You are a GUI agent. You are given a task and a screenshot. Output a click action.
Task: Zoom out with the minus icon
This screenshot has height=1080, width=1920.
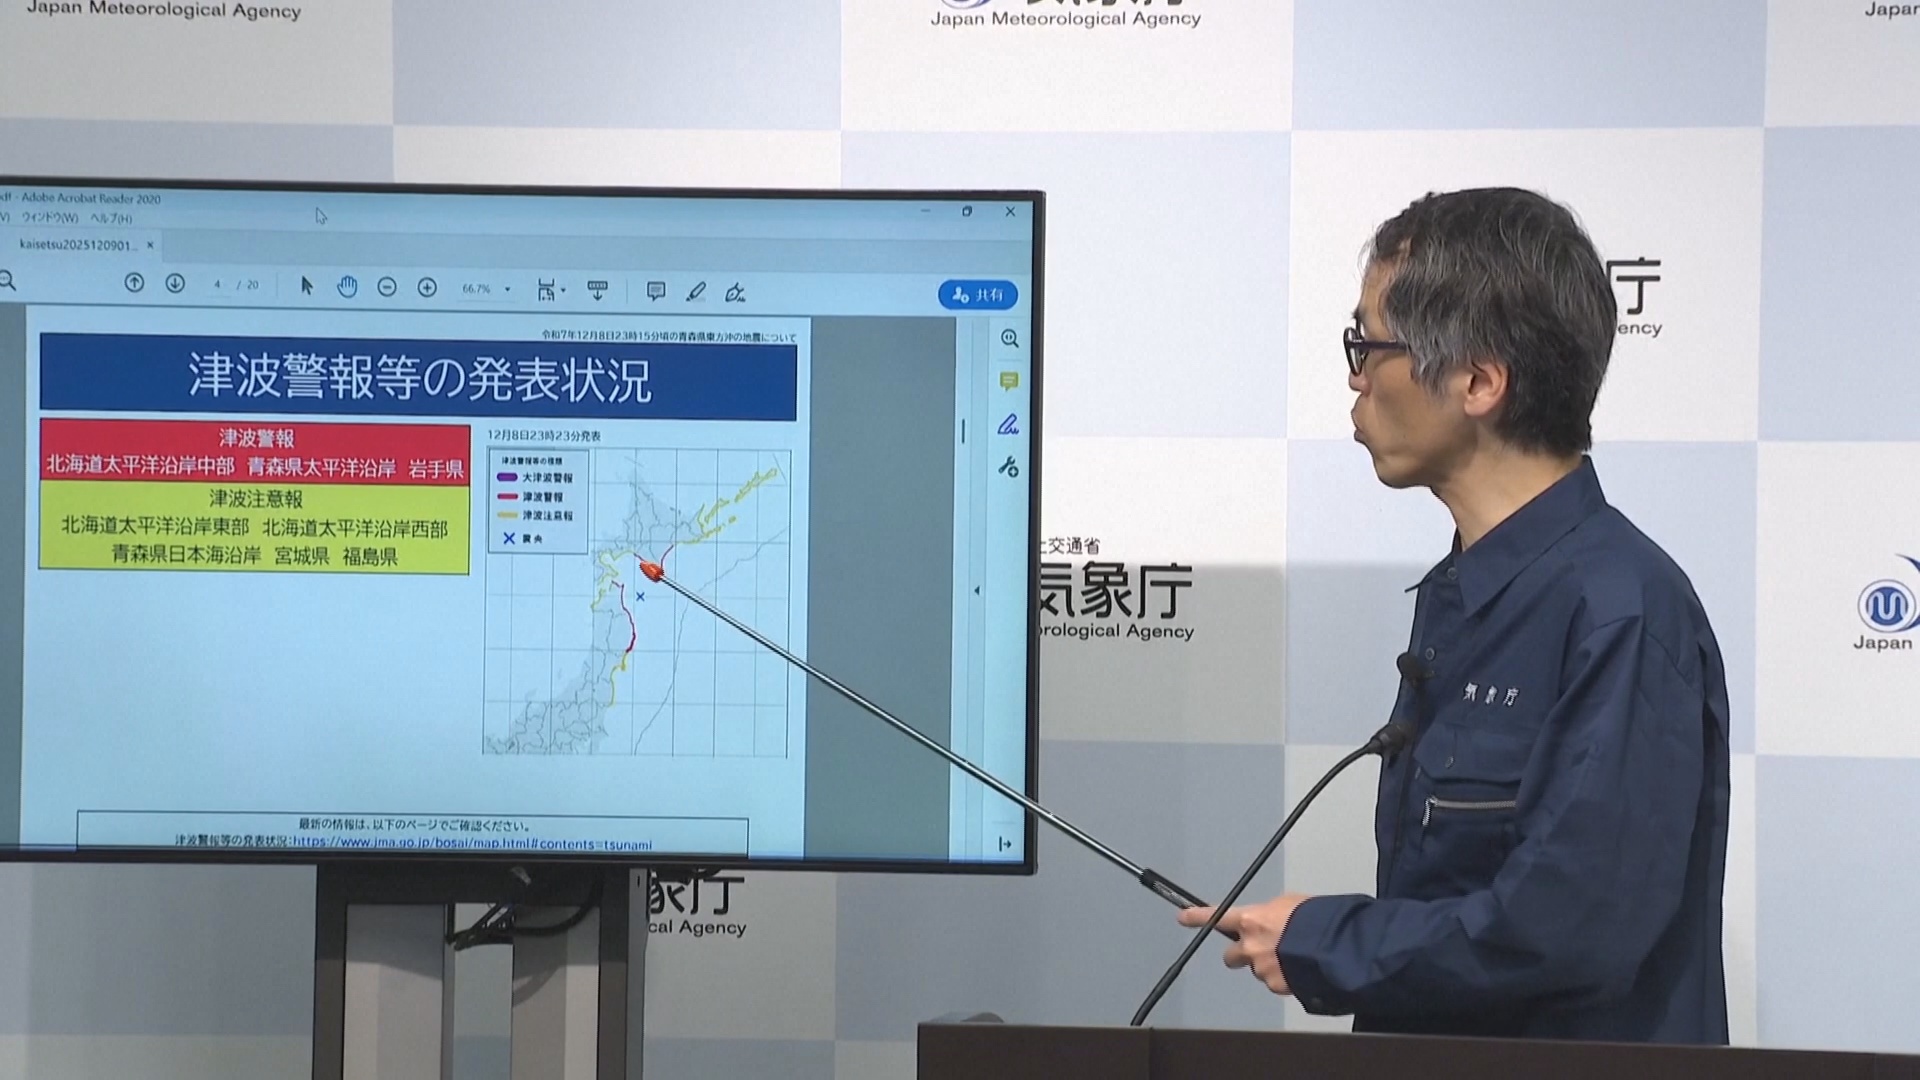387,288
